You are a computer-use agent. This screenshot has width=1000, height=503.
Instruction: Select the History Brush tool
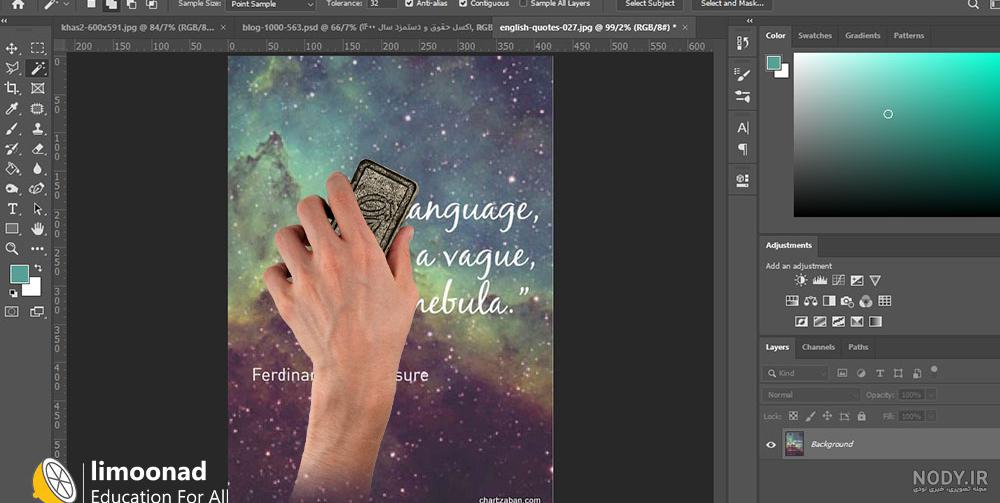[x=11, y=149]
